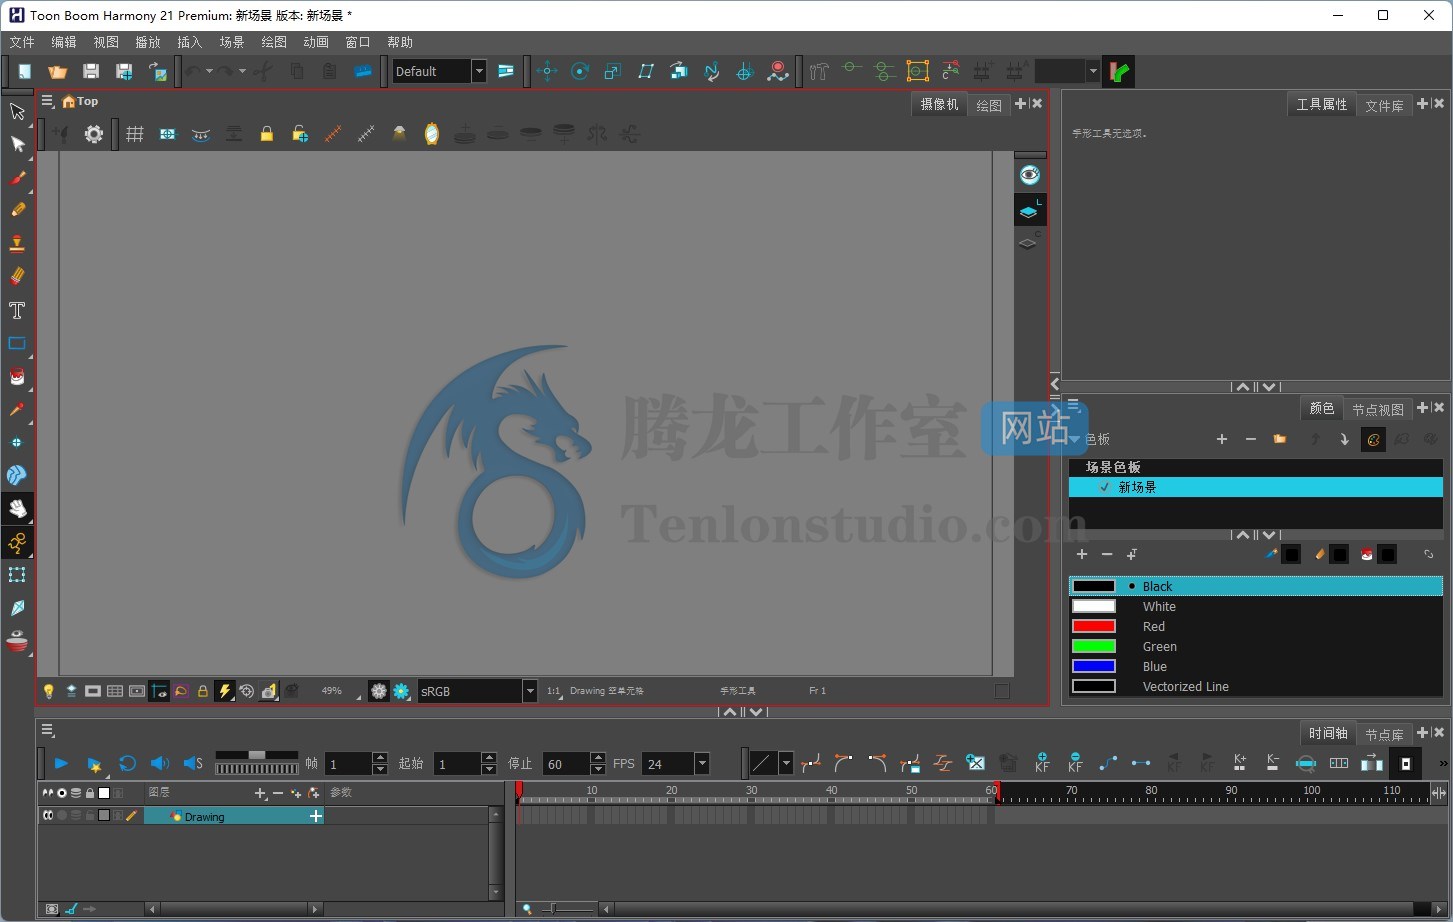Open the camera view panel menu
Image resolution: width=1453 pixels, height=922 pixels.
click(x=47, y=101)
